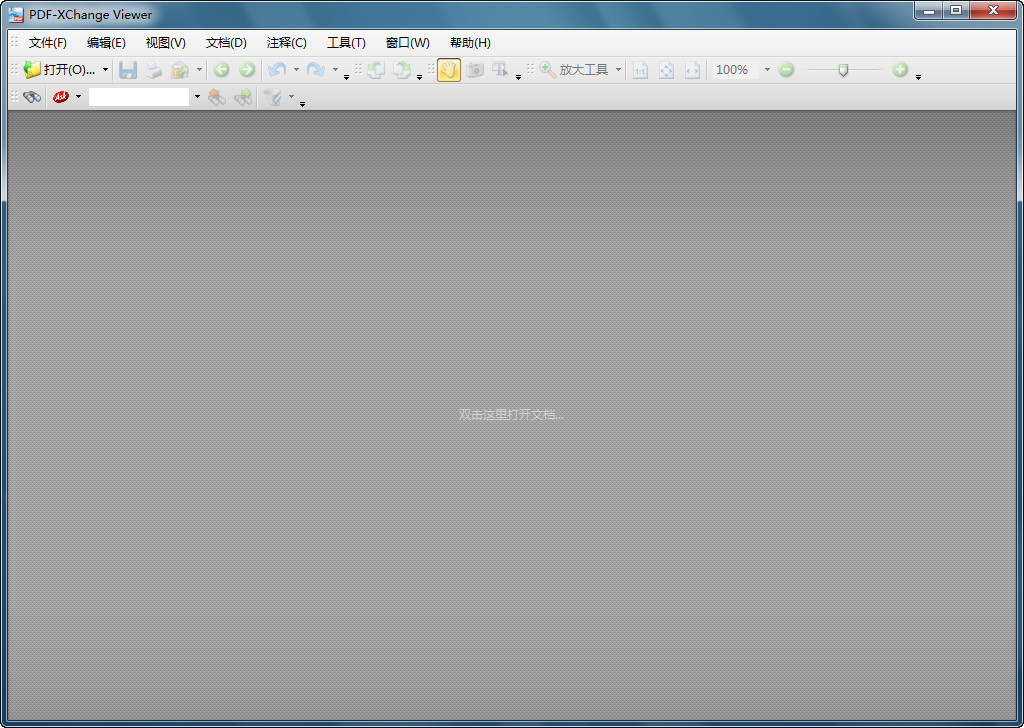1024x728 pixels.
Task: Expand the redo history dropdown arrow
Action: click(x=335, y=69)
